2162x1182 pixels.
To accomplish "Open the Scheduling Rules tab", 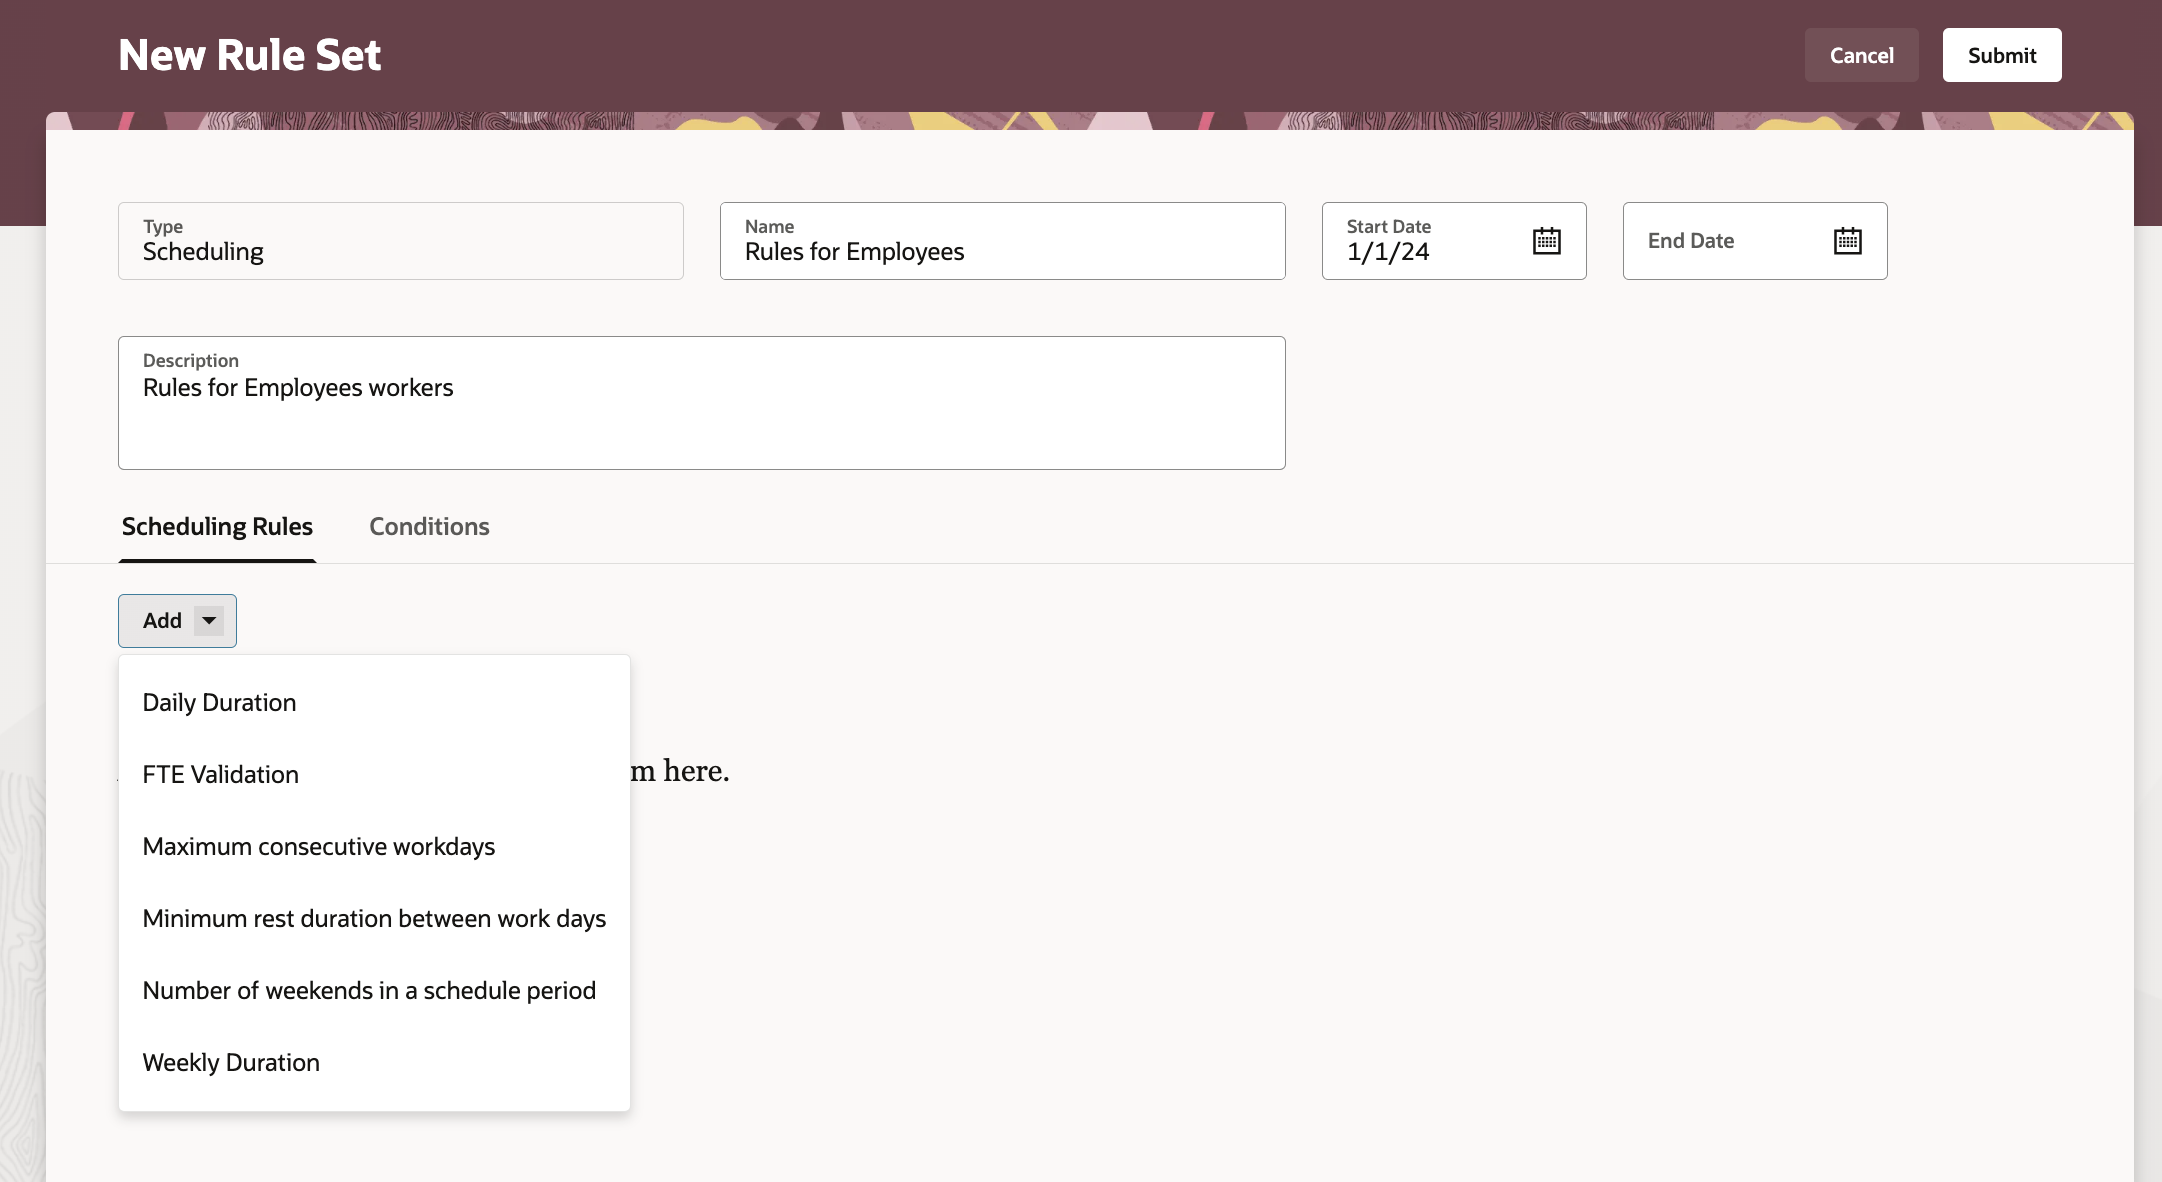I will click(217, 527).
